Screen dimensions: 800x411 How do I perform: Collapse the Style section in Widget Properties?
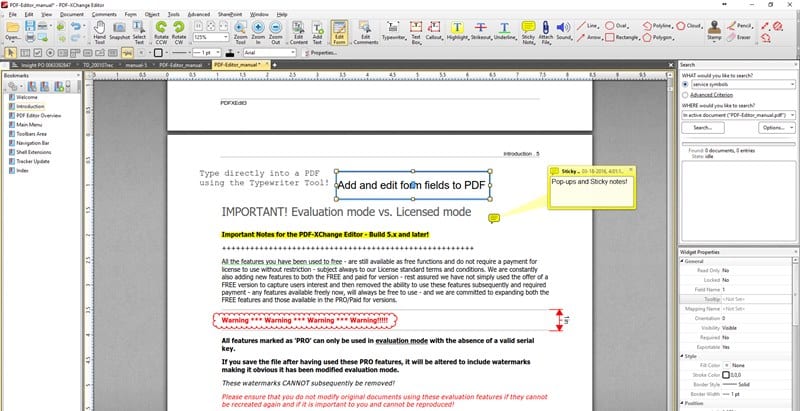(x=683, y=356)
